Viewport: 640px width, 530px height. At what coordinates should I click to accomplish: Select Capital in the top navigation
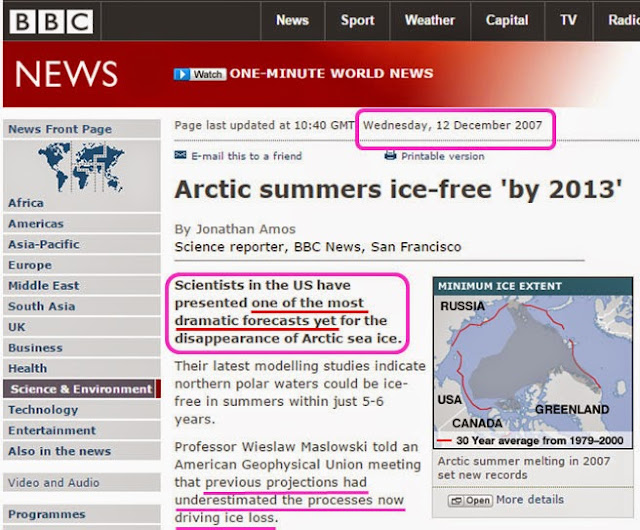pyautogui.click(x=507, y=20)
